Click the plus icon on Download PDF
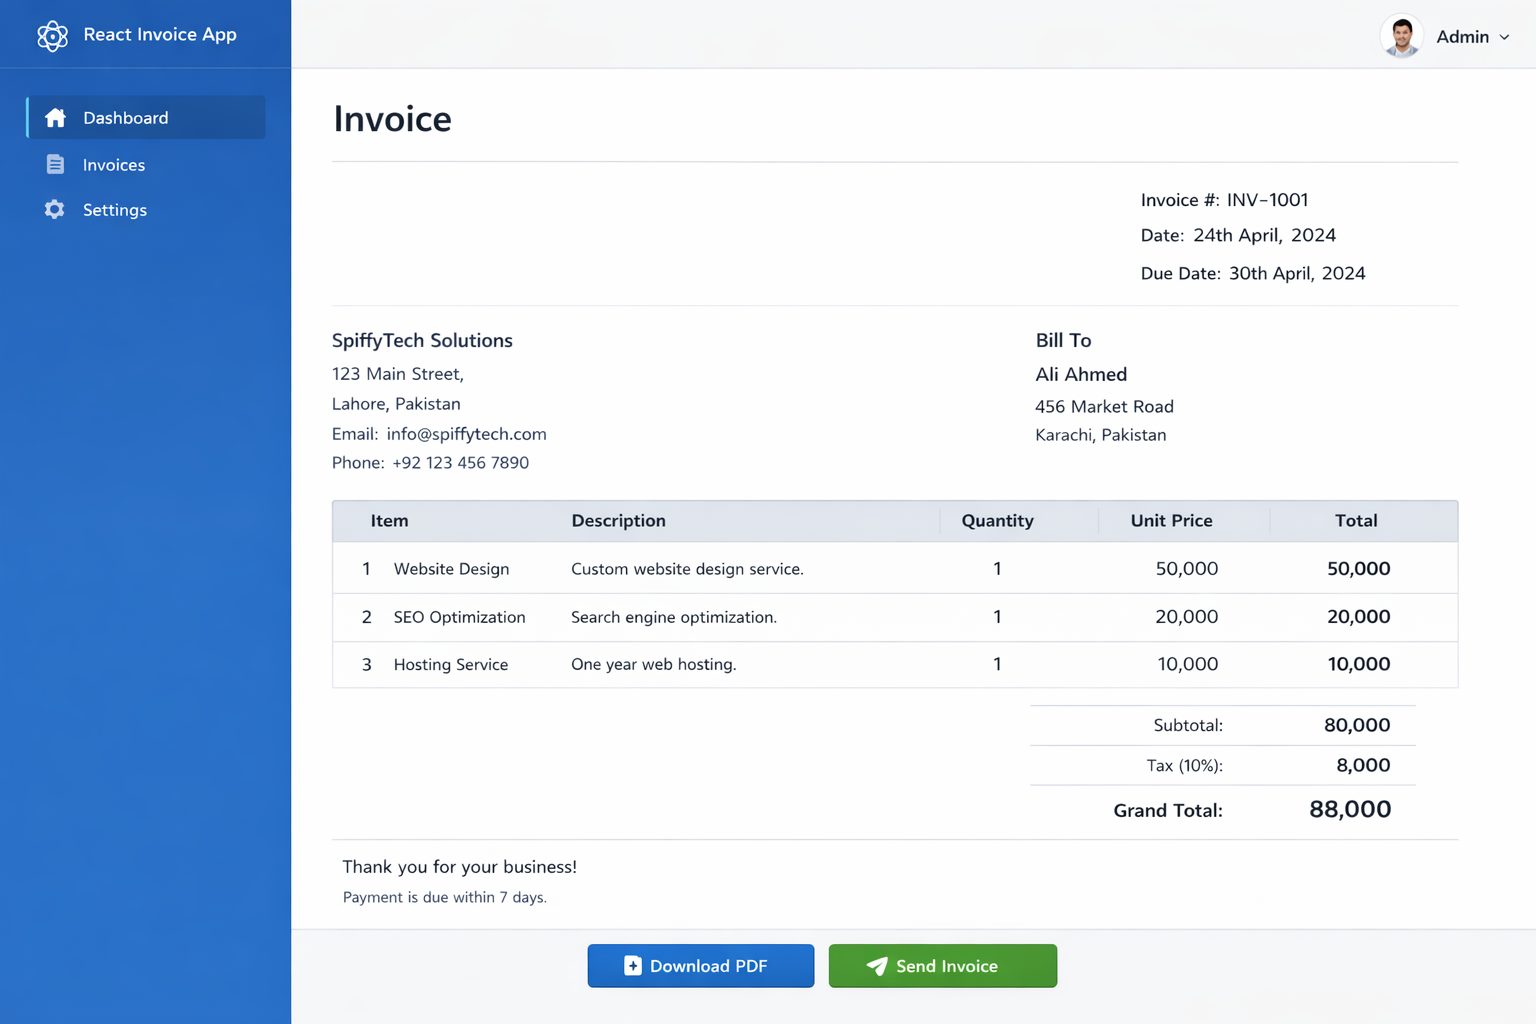Viewport: 1536px width, 1024px height. pos(632,966)
